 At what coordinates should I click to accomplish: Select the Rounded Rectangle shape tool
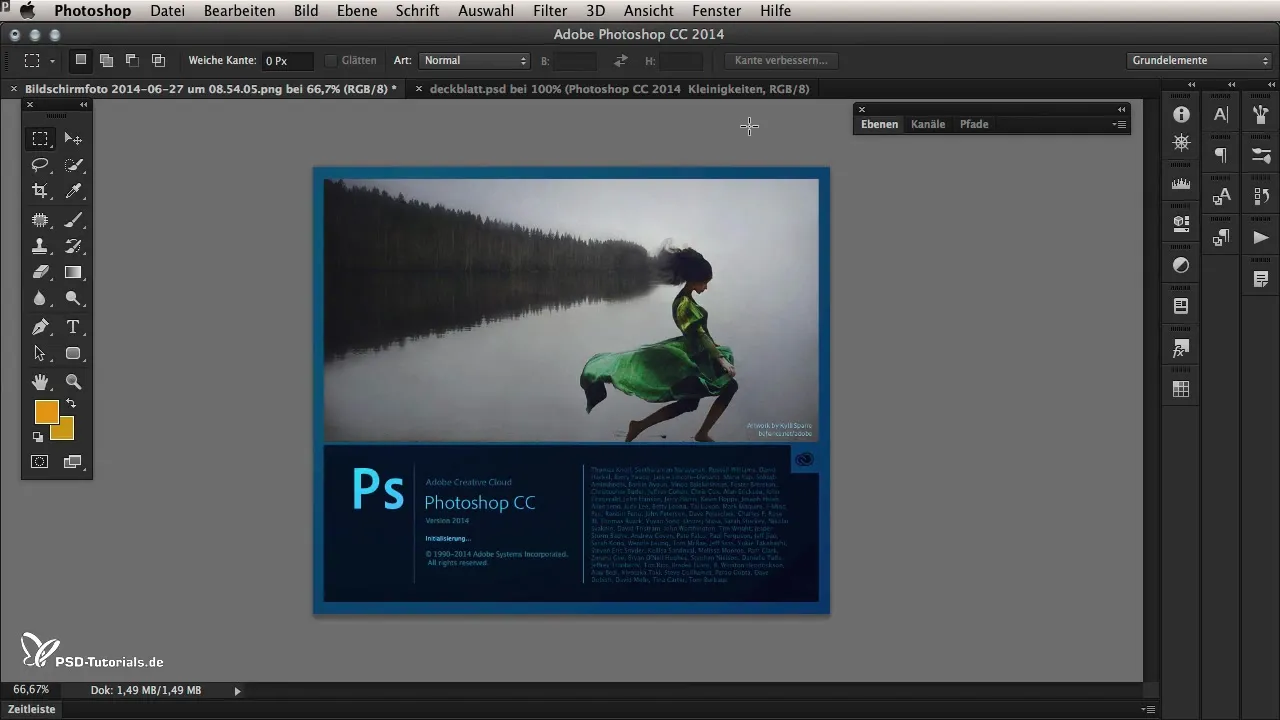pos(73,353)
